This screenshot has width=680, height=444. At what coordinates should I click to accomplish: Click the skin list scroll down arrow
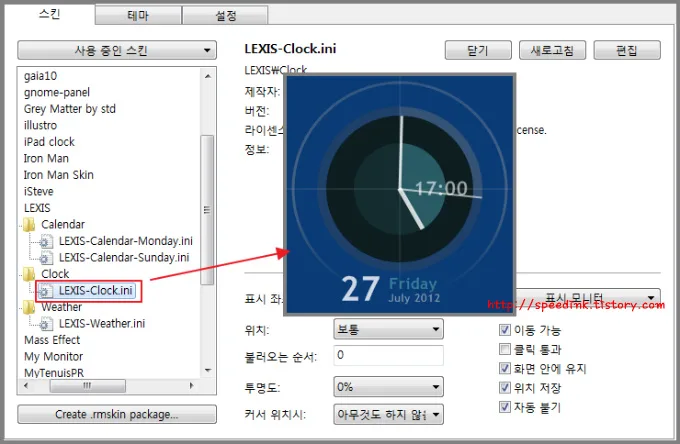pos(208,370)
